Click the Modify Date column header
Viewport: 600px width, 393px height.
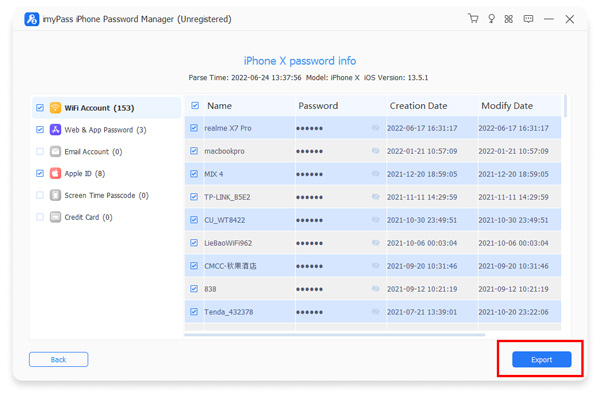coord(507,106)
